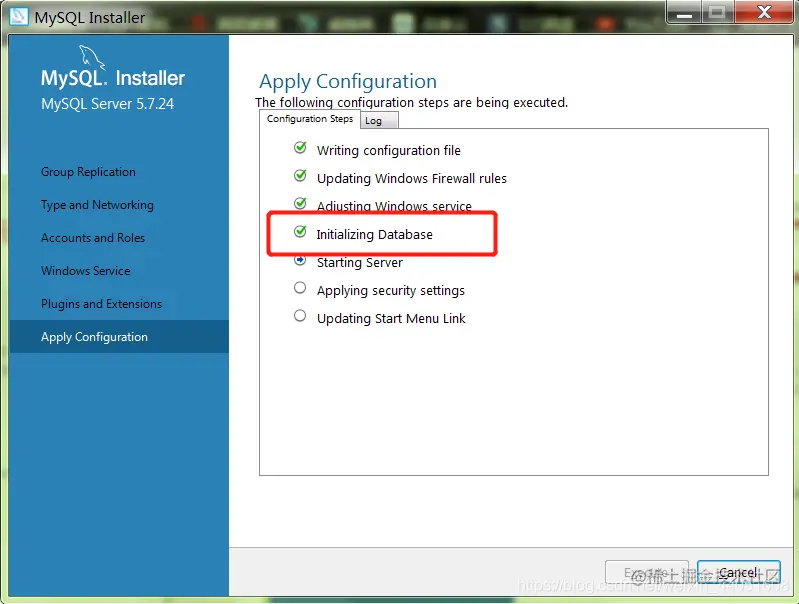Click the 'MySQL Installer' title bar text
This screenshot has width=799, height=604.
point(90,17)
